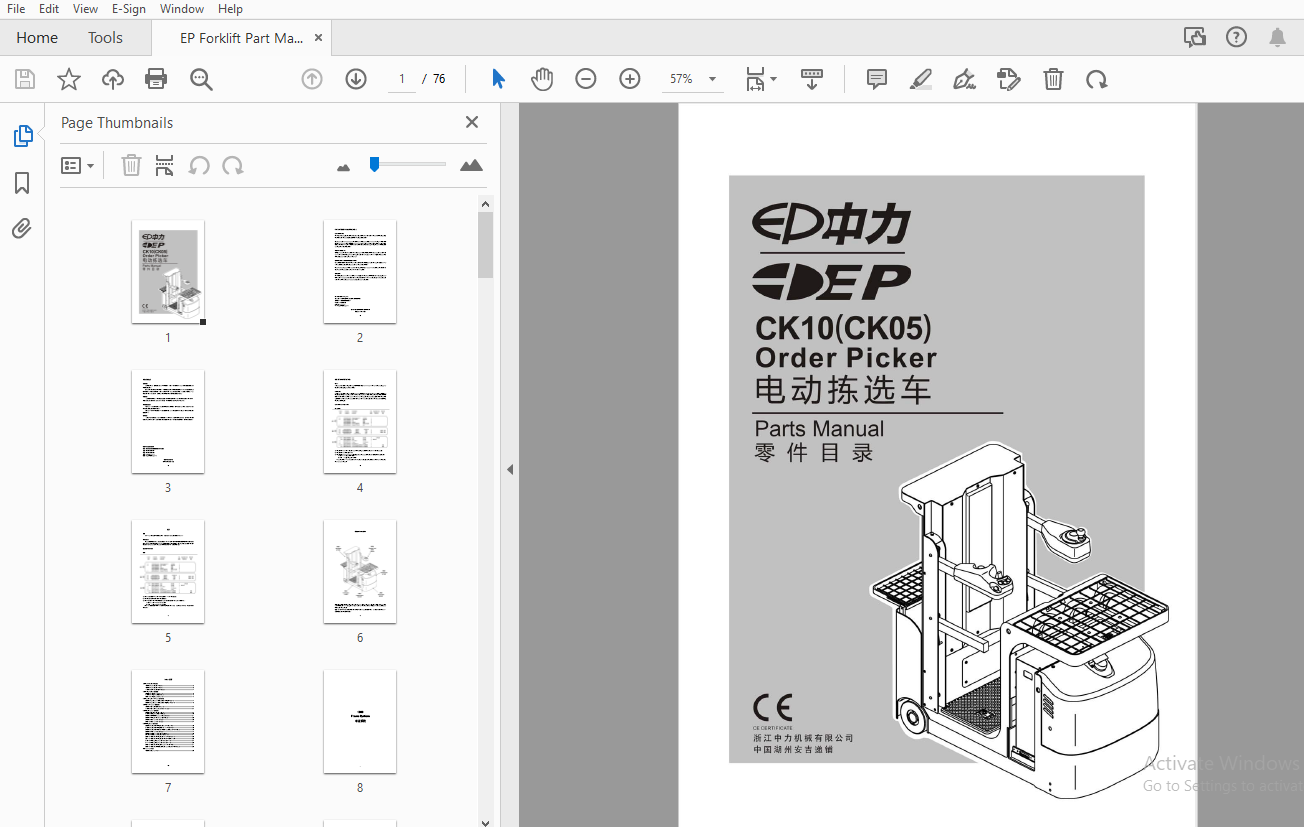
Task: Open the Help menu
Action: pyautogui.click(x=230, y=9)
